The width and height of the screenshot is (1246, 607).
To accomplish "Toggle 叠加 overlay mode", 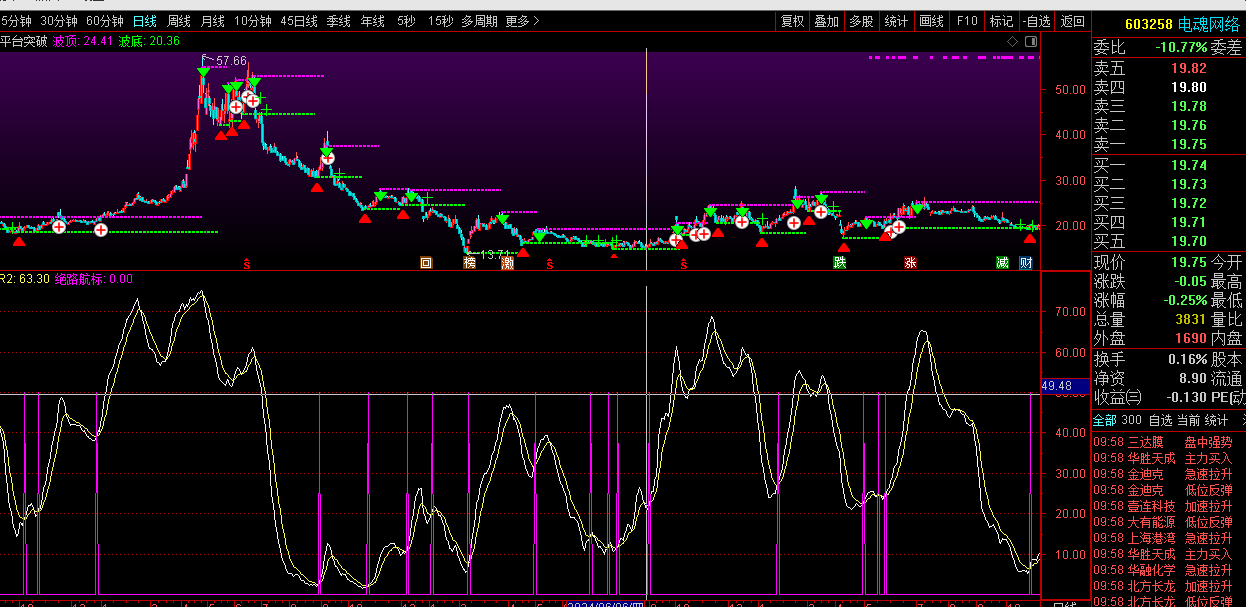I will [x=826, y=21].
